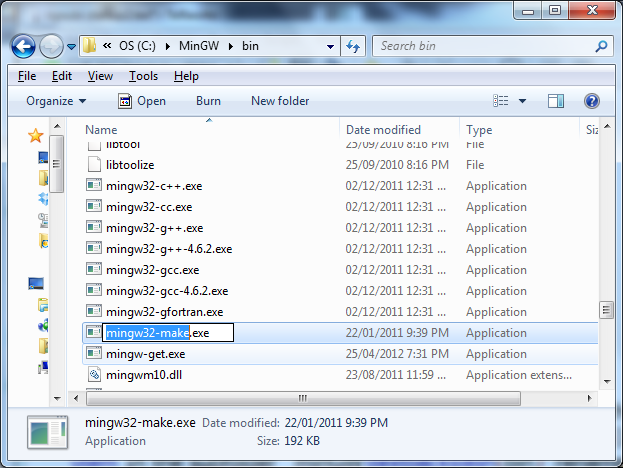Click the file list scroll up arrow
The height and width of the screenshot is (468, 623).
607,127
